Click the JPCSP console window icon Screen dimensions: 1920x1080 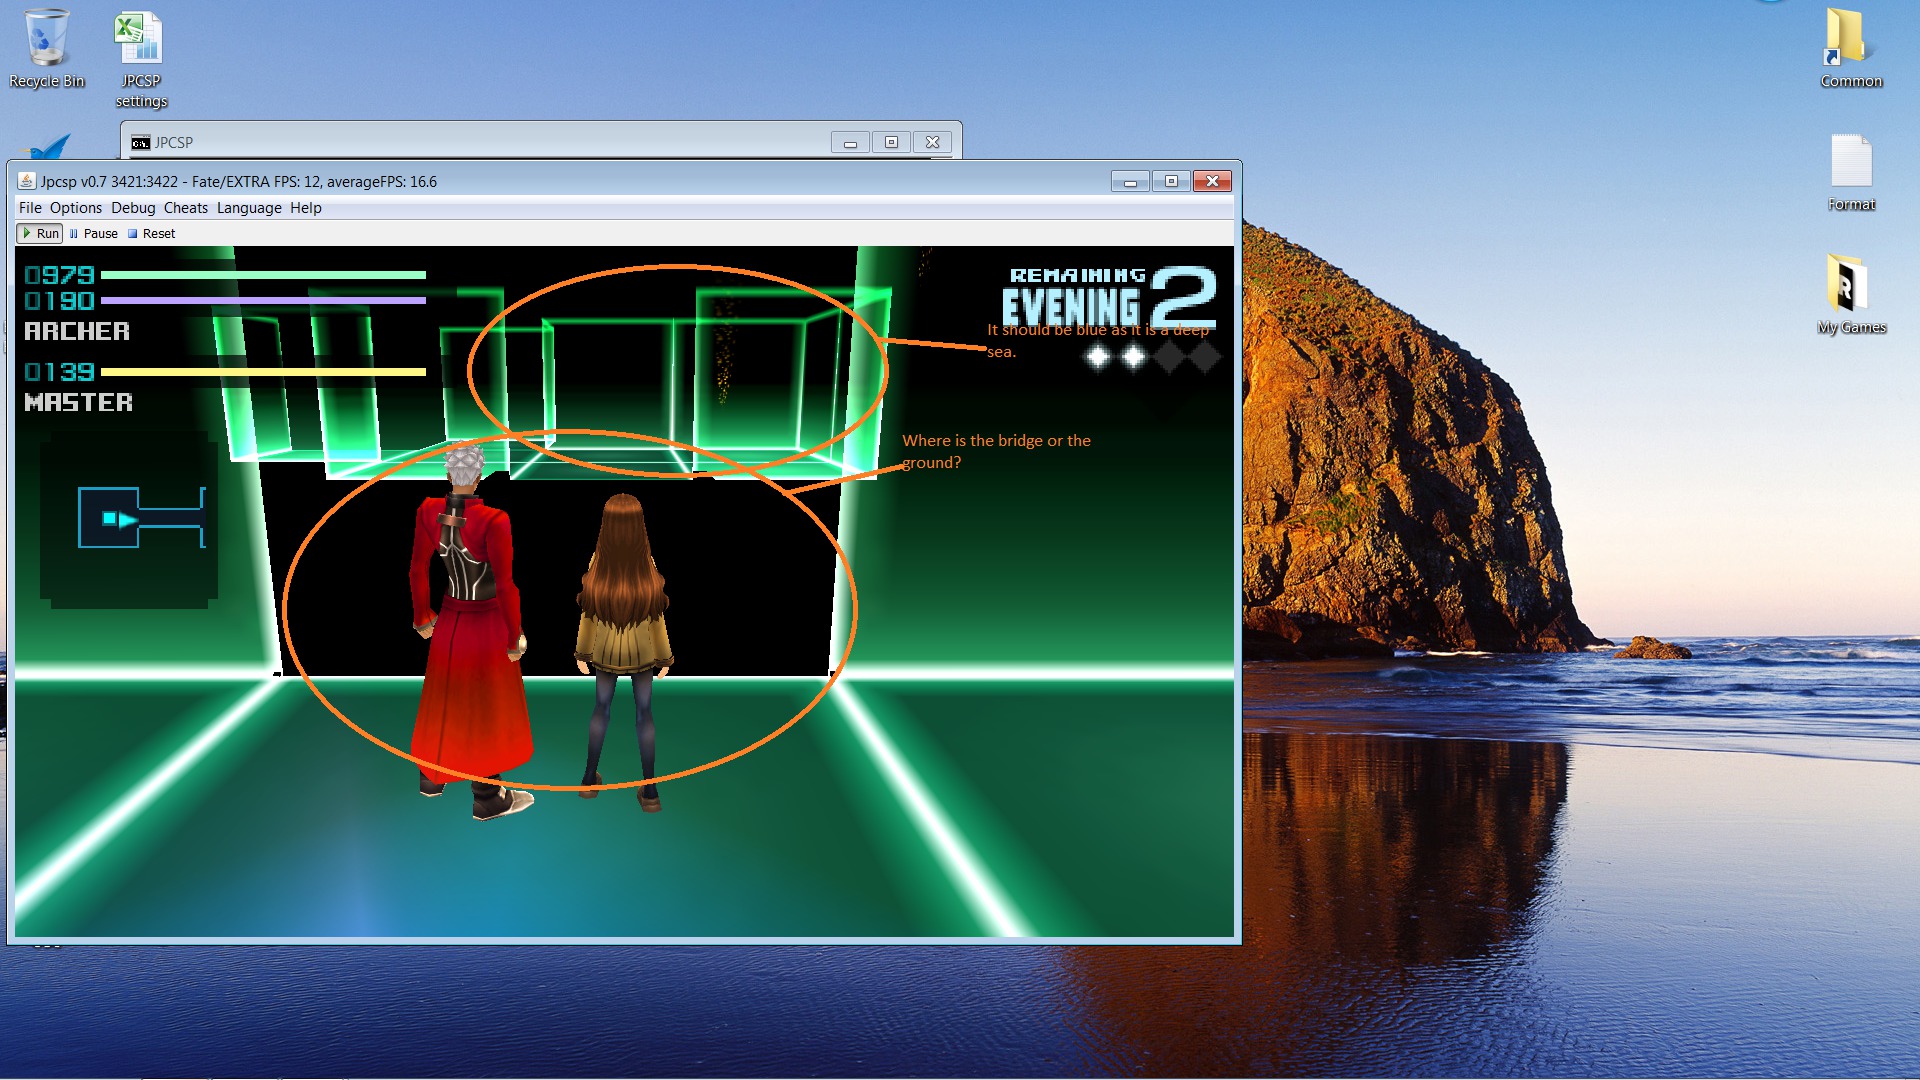tap(140, 143)
